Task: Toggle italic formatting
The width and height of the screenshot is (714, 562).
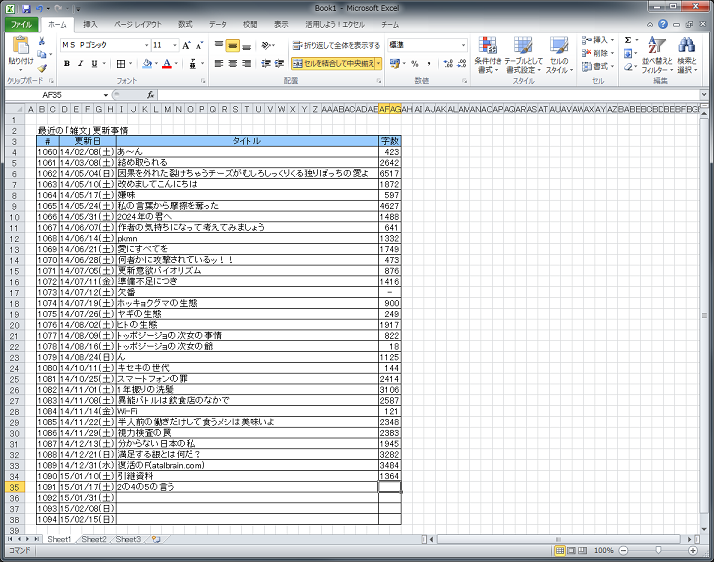Action: pyautogui.click(x=80, y=63)
